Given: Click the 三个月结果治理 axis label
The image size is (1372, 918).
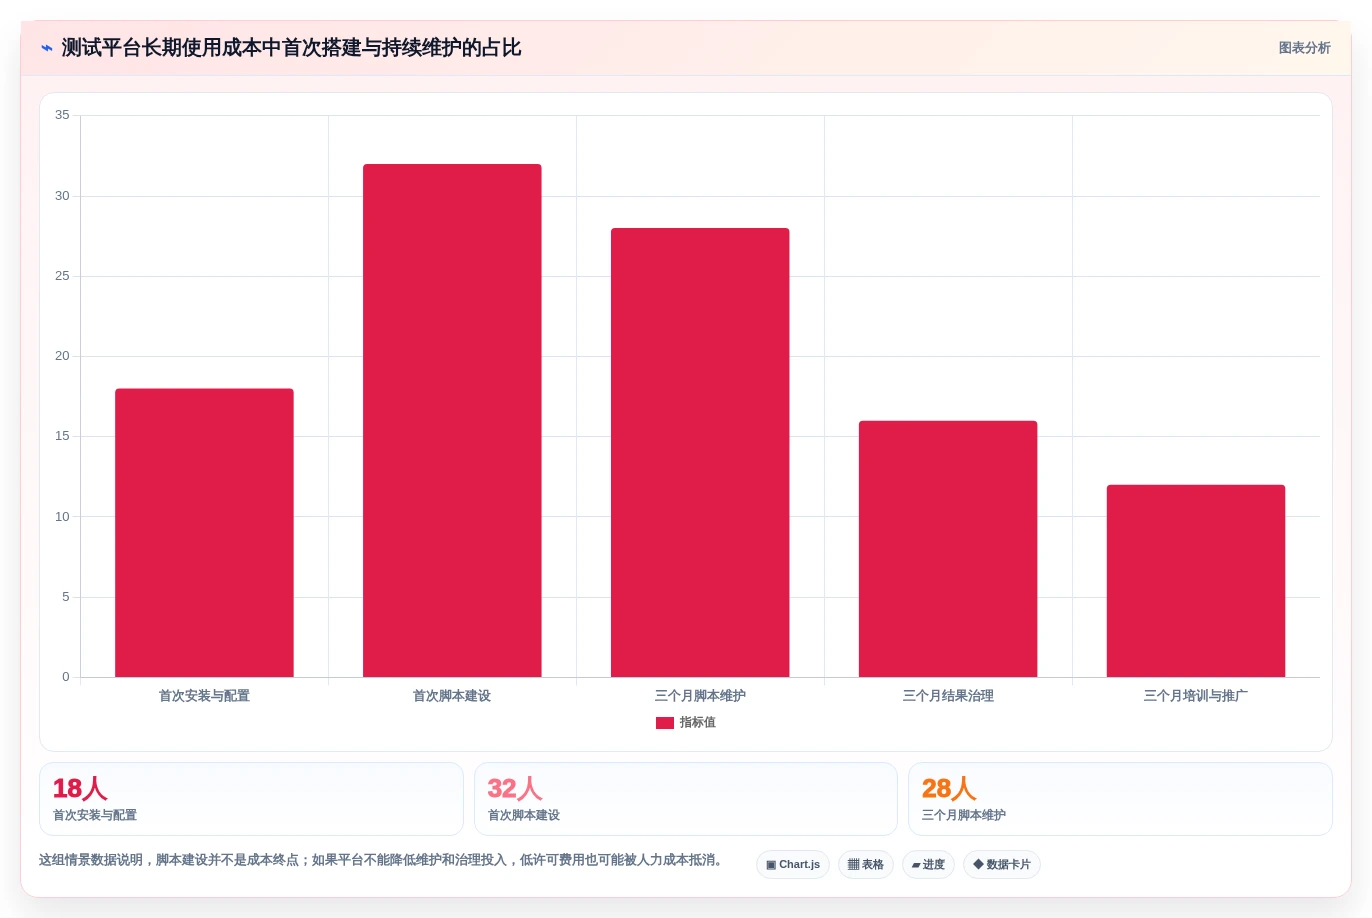Looking at the screenshot, I should point(948,696).
